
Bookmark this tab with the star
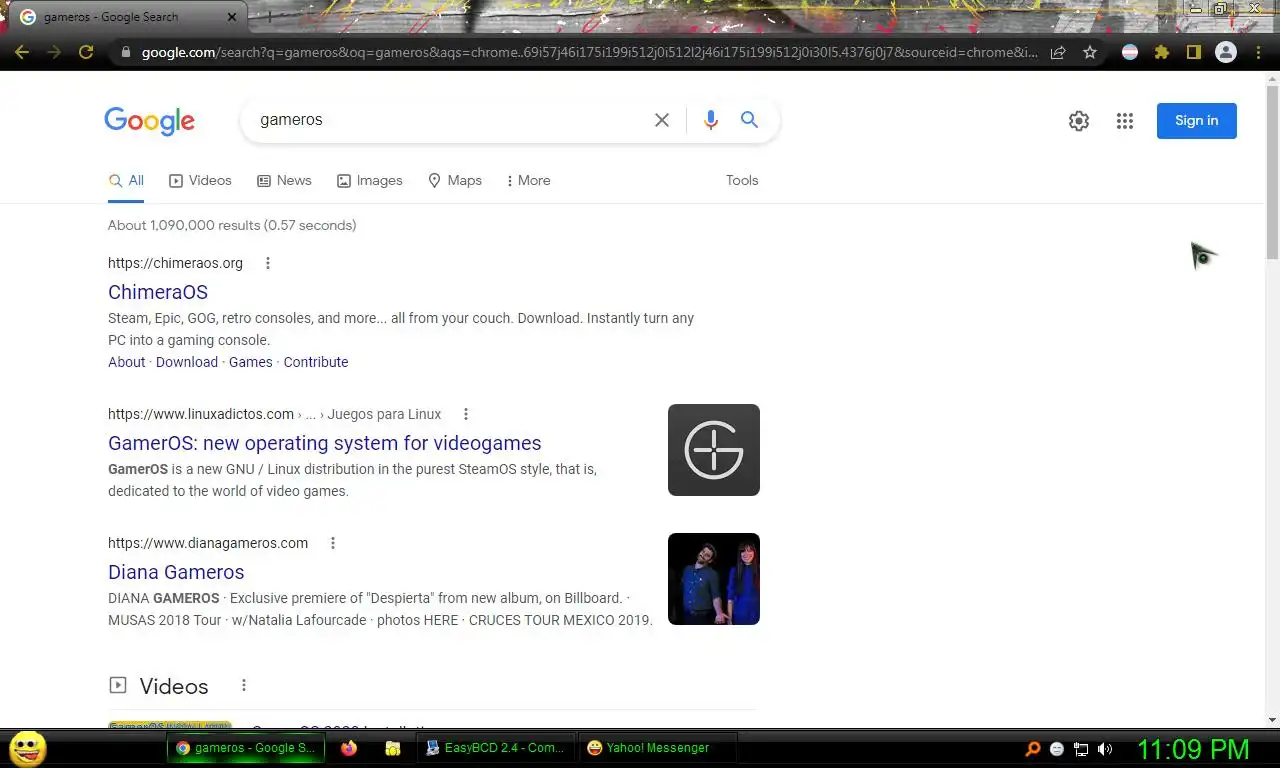click(x=1090, y=52)
